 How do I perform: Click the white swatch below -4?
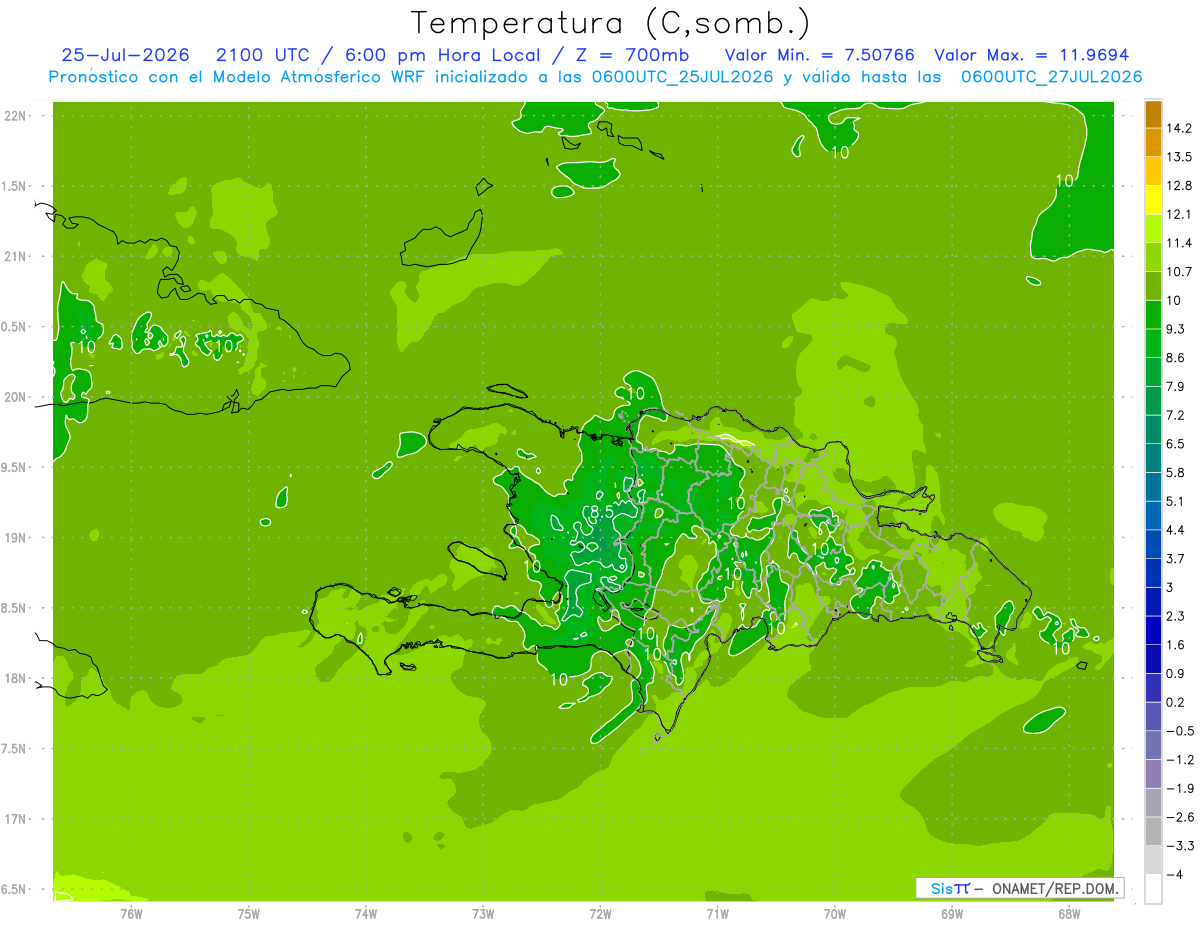tap(1153, 888)
